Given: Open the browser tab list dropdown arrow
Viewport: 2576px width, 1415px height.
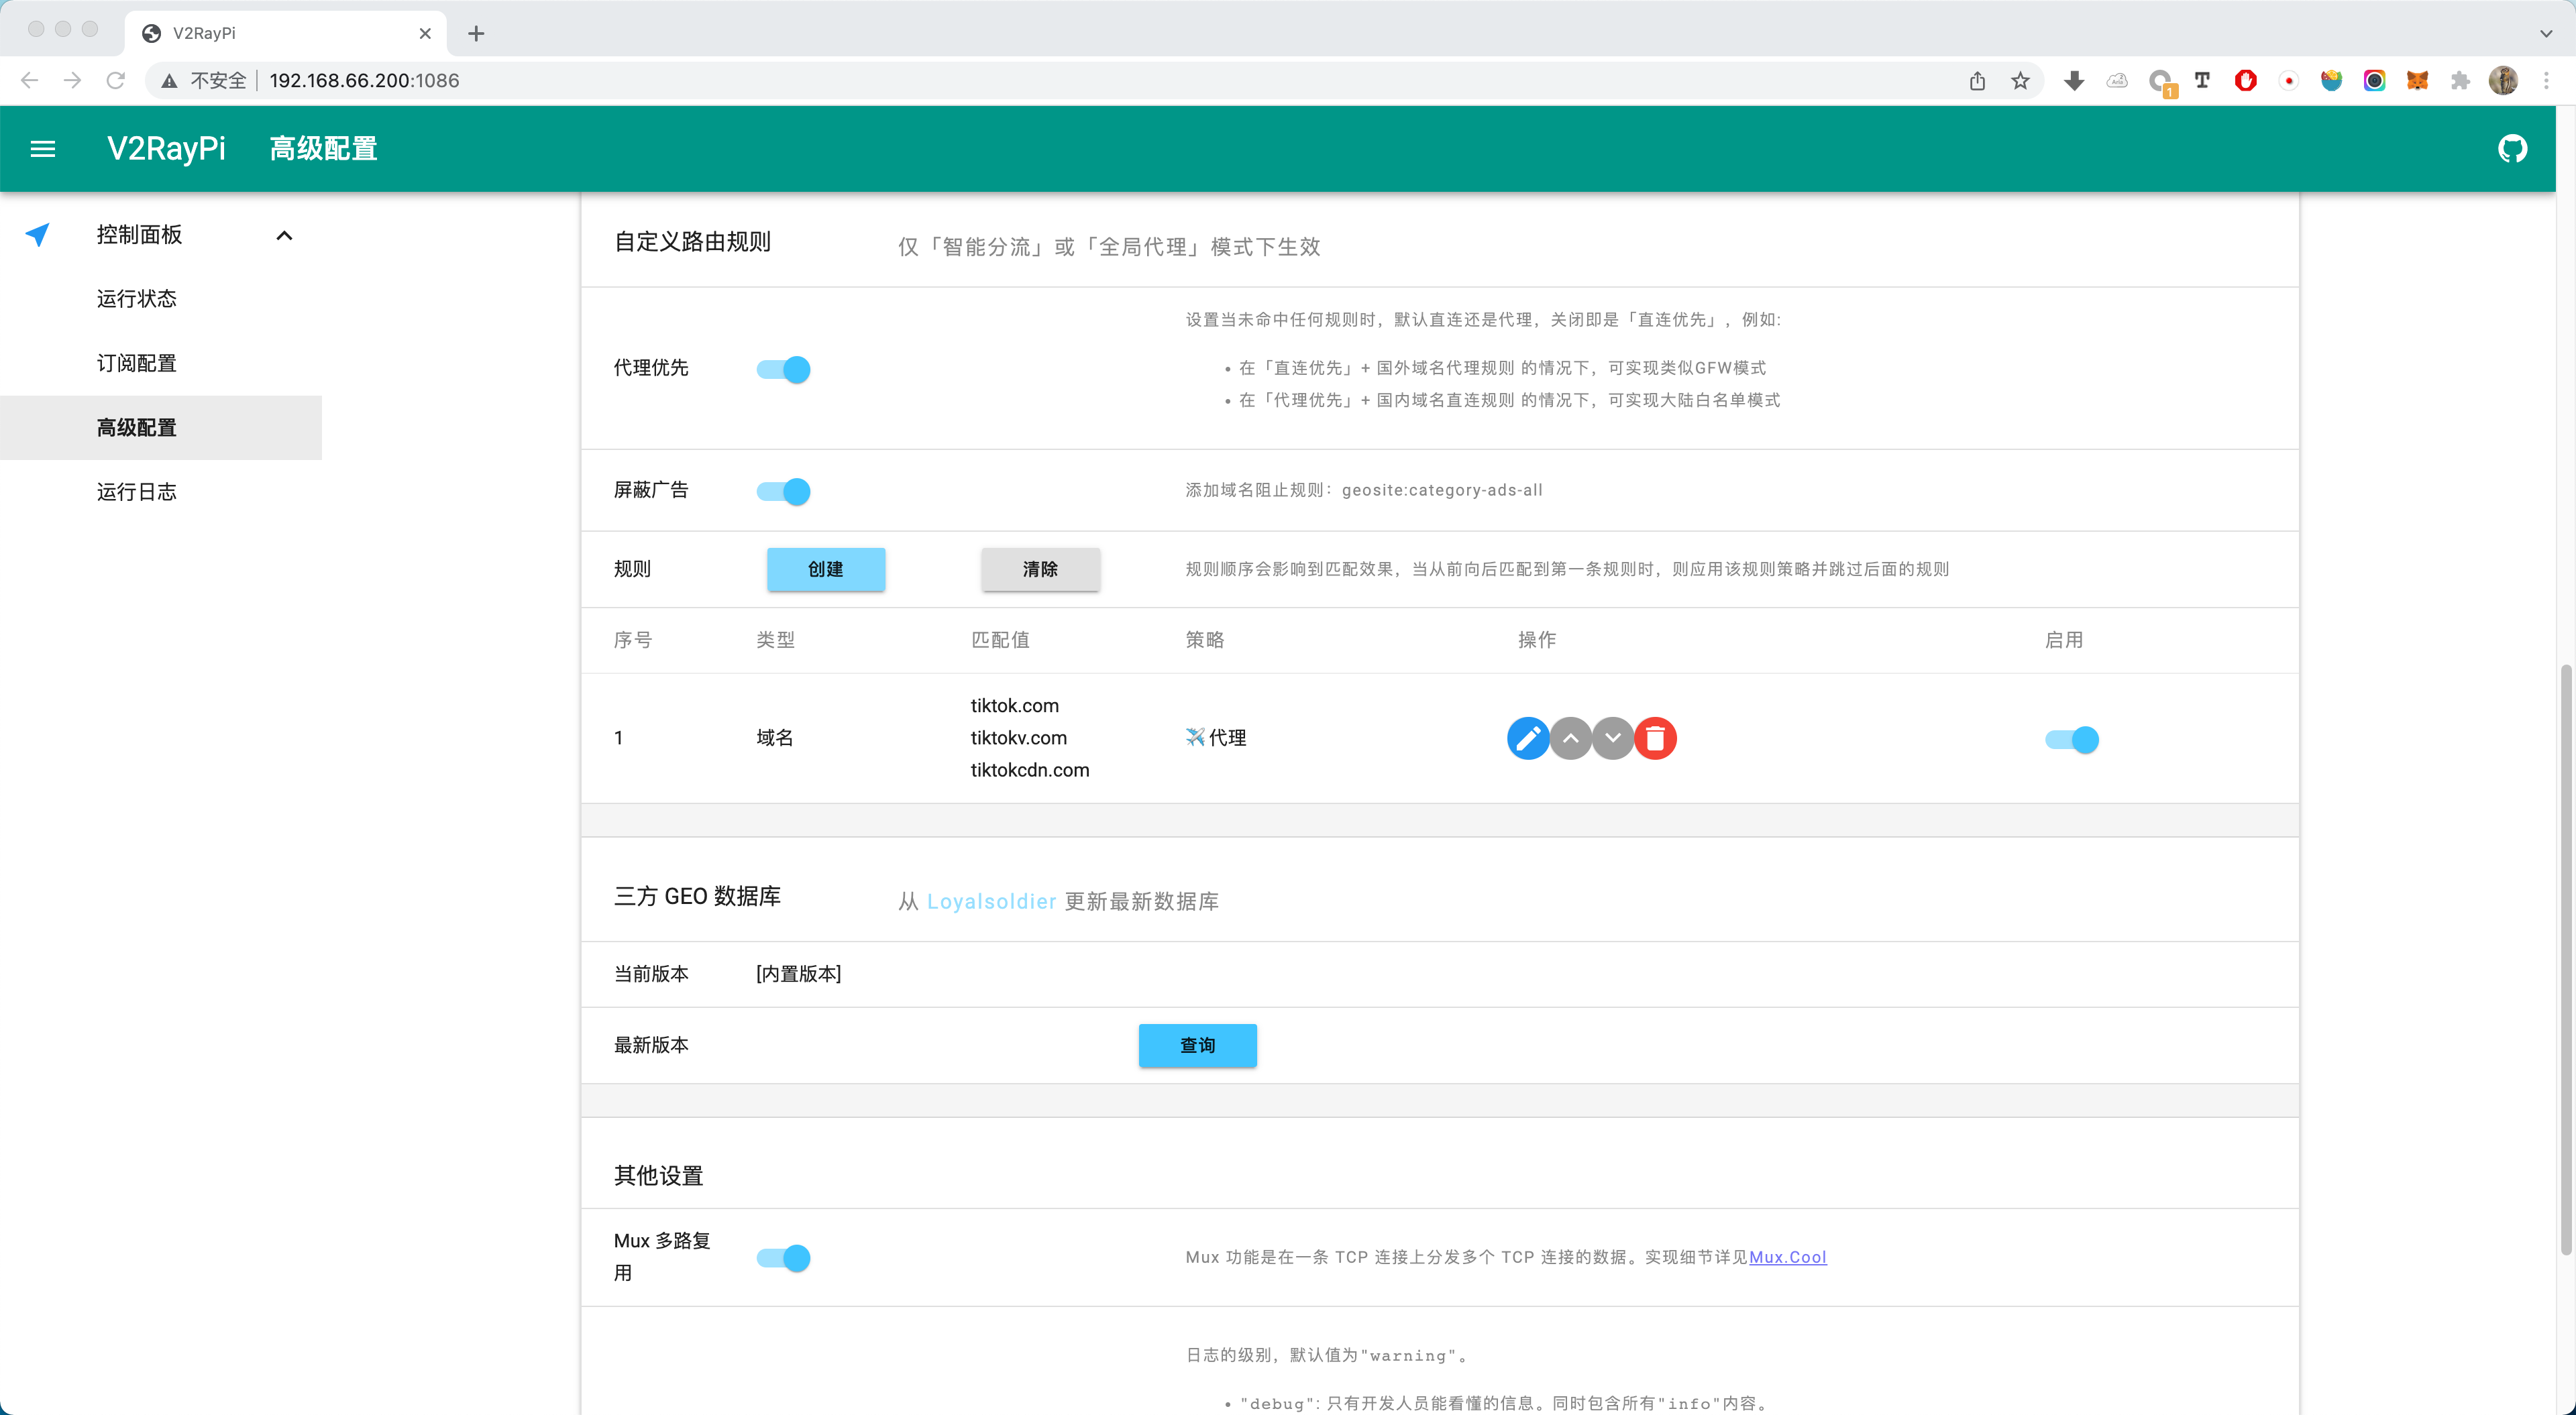Looking at the screenshot, I should tap(2546, 33).
